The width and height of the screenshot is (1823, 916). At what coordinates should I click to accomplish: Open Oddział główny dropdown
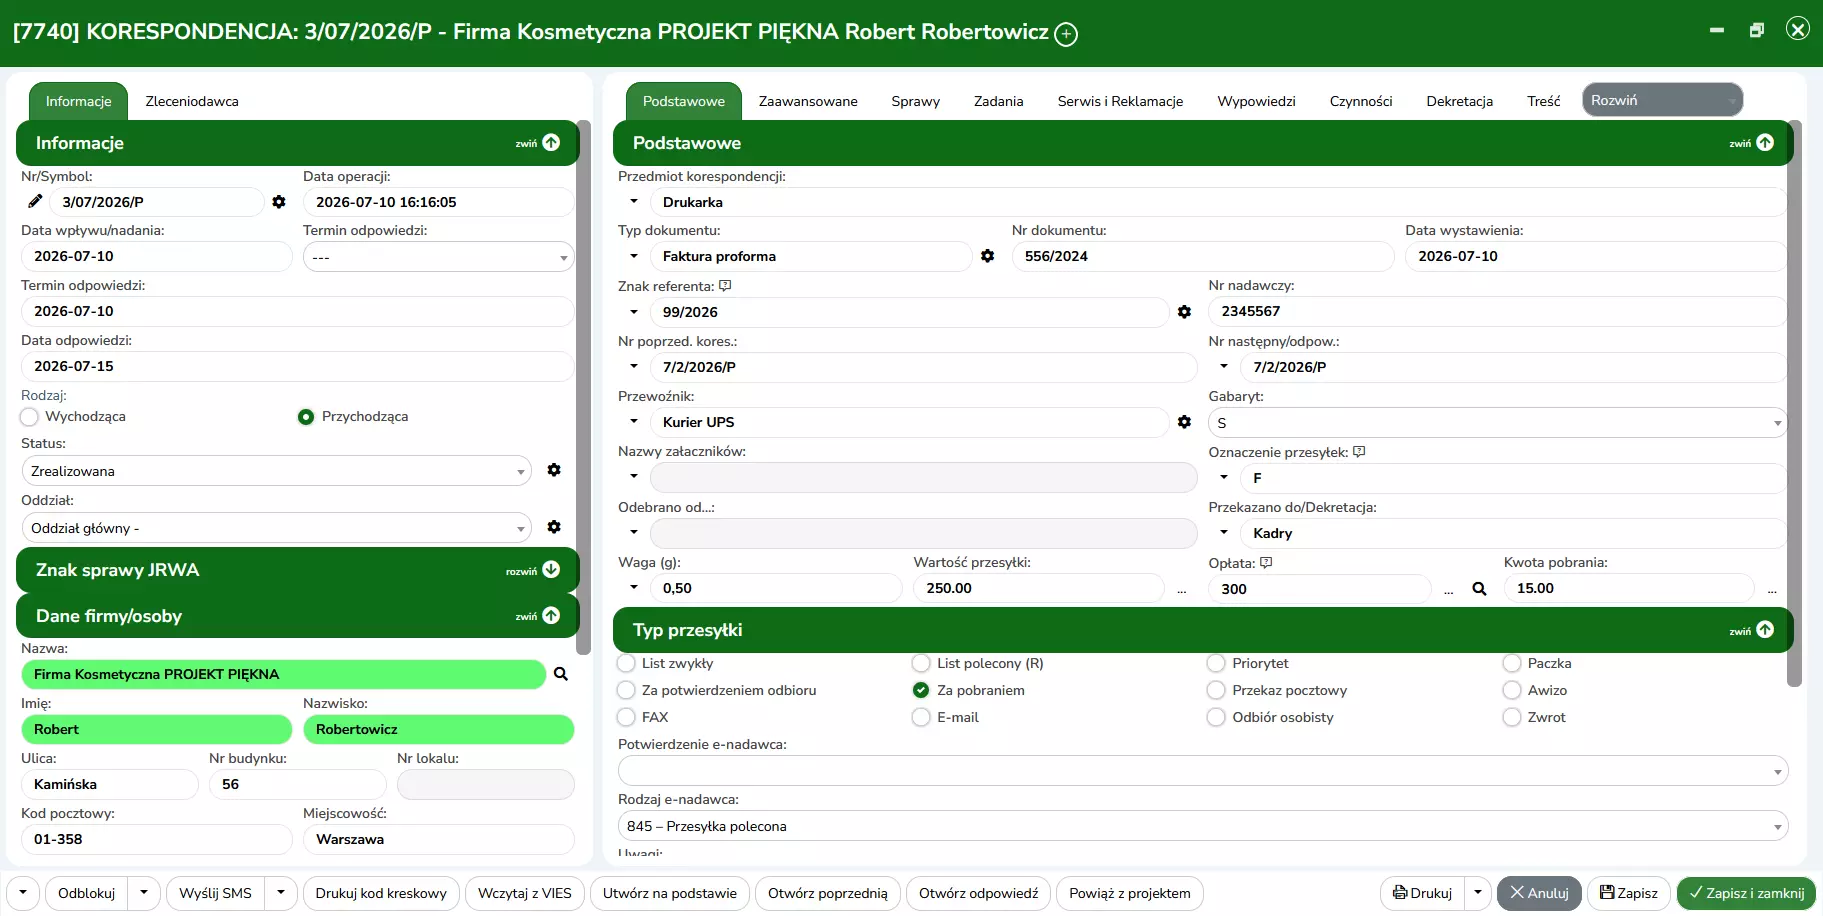pyautogui.click(x=276, y=528)
